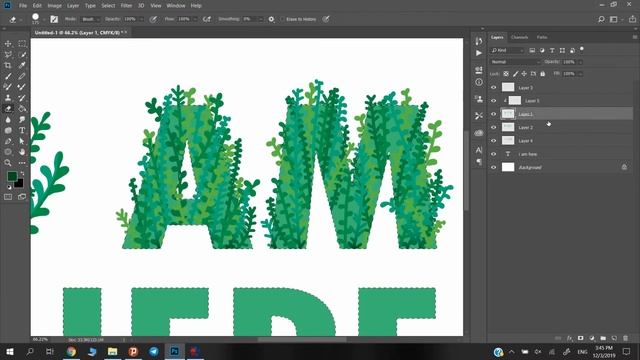640x360 pixels.
Task: Open the Paragraph panel icon
Action: tap(479, 162)
